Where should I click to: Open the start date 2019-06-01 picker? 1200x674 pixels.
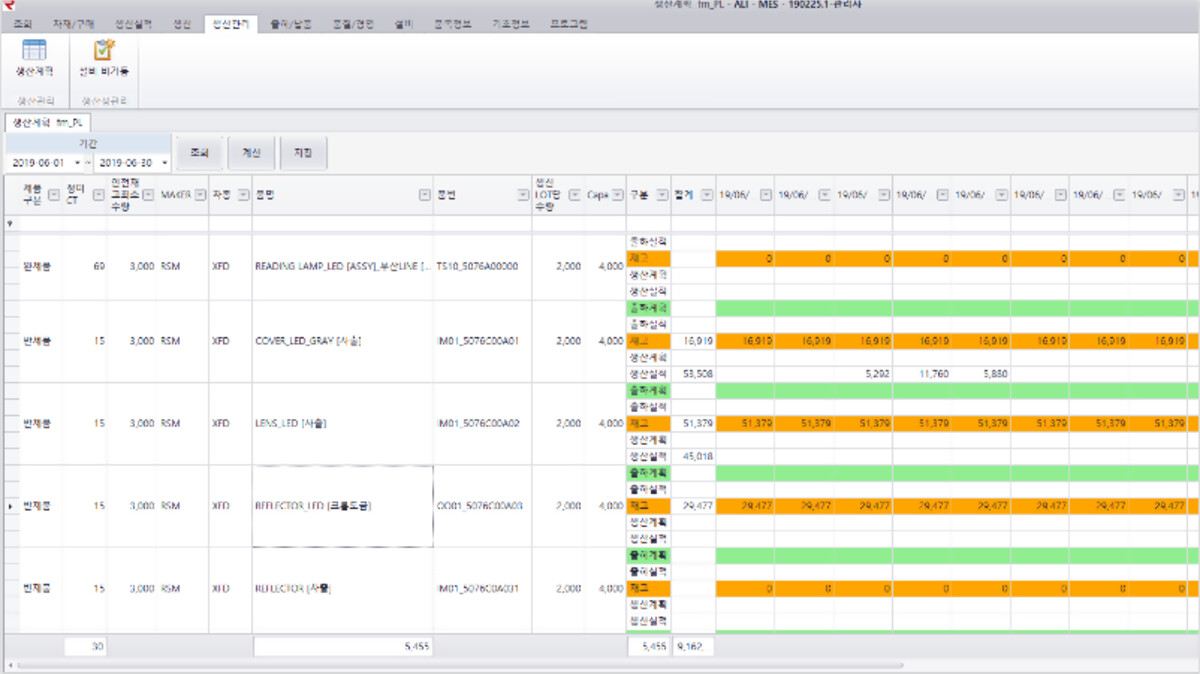[76, 162]
